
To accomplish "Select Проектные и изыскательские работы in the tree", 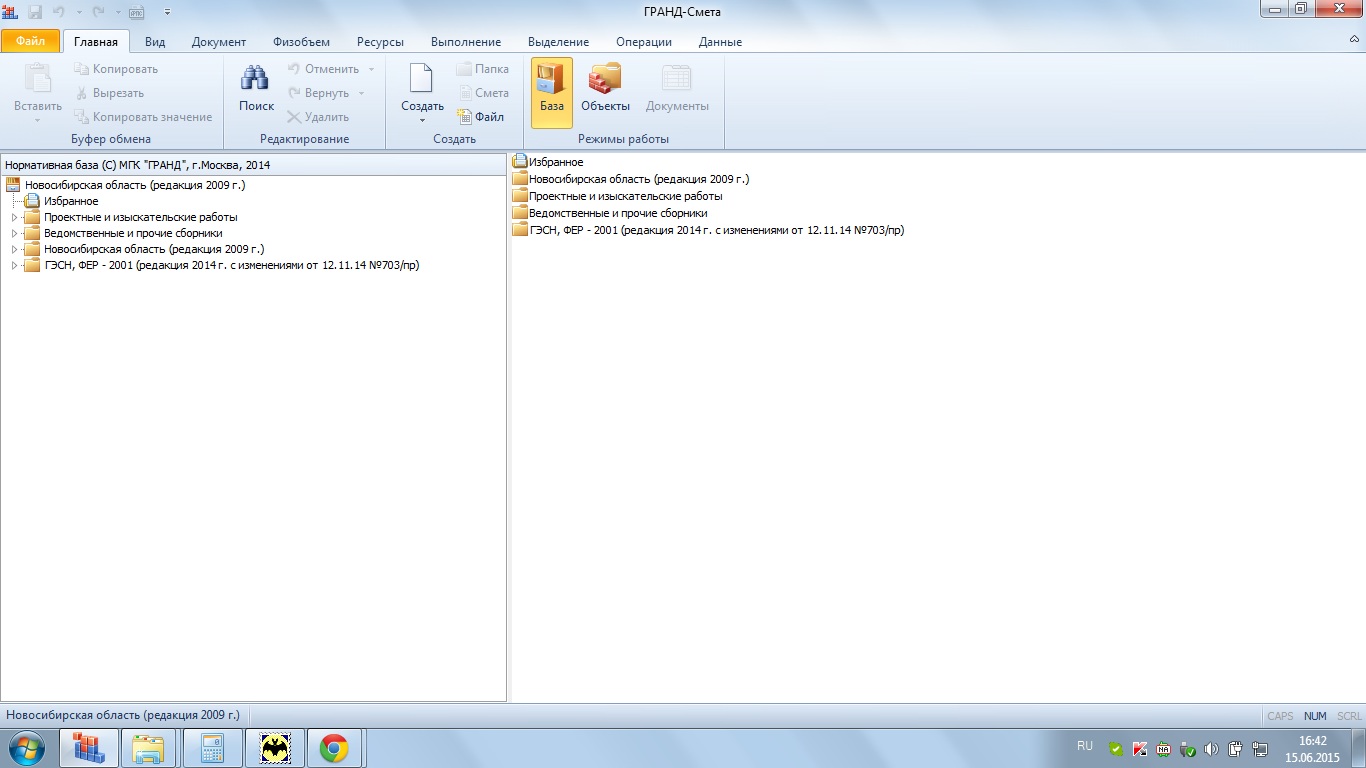I will click(141, 217).
